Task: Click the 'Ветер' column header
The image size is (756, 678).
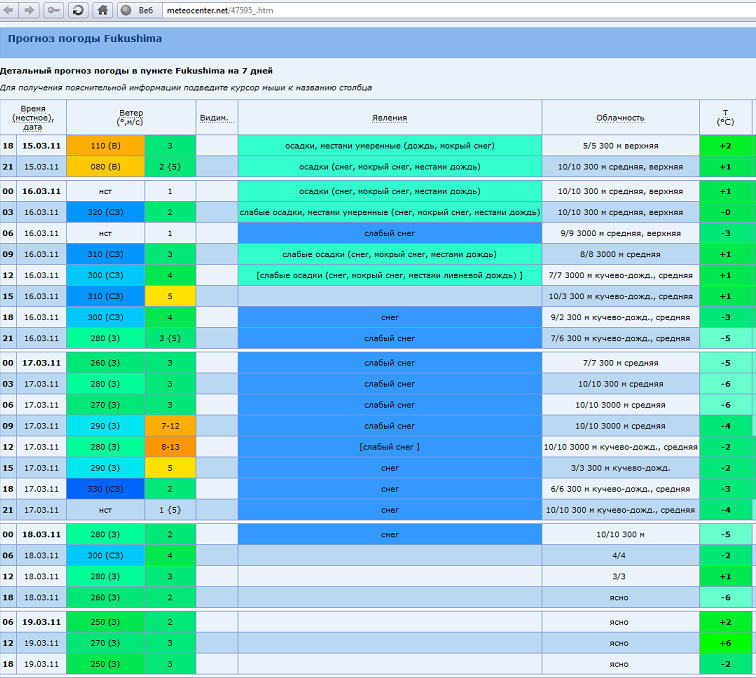Action: click(x=131, y=117)
